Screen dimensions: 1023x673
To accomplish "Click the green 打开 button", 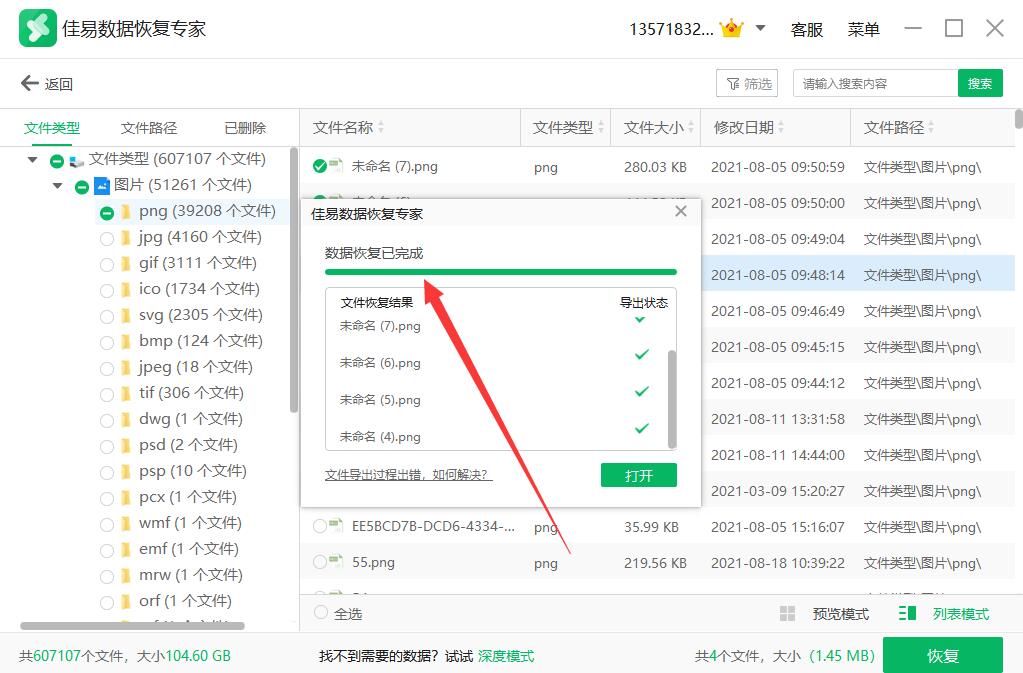I will coord(639,475).
